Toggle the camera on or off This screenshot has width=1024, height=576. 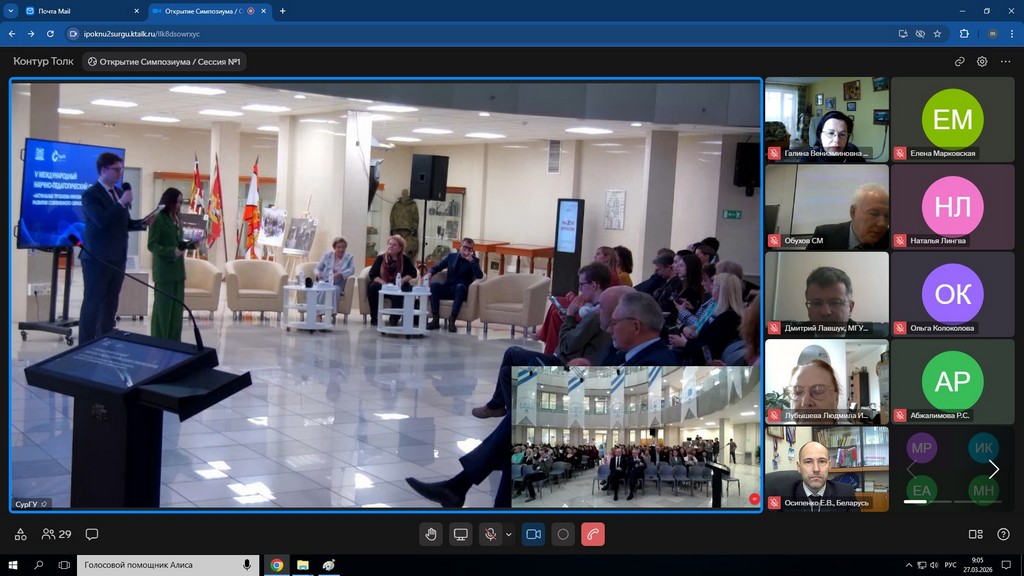tap(533, 534)
